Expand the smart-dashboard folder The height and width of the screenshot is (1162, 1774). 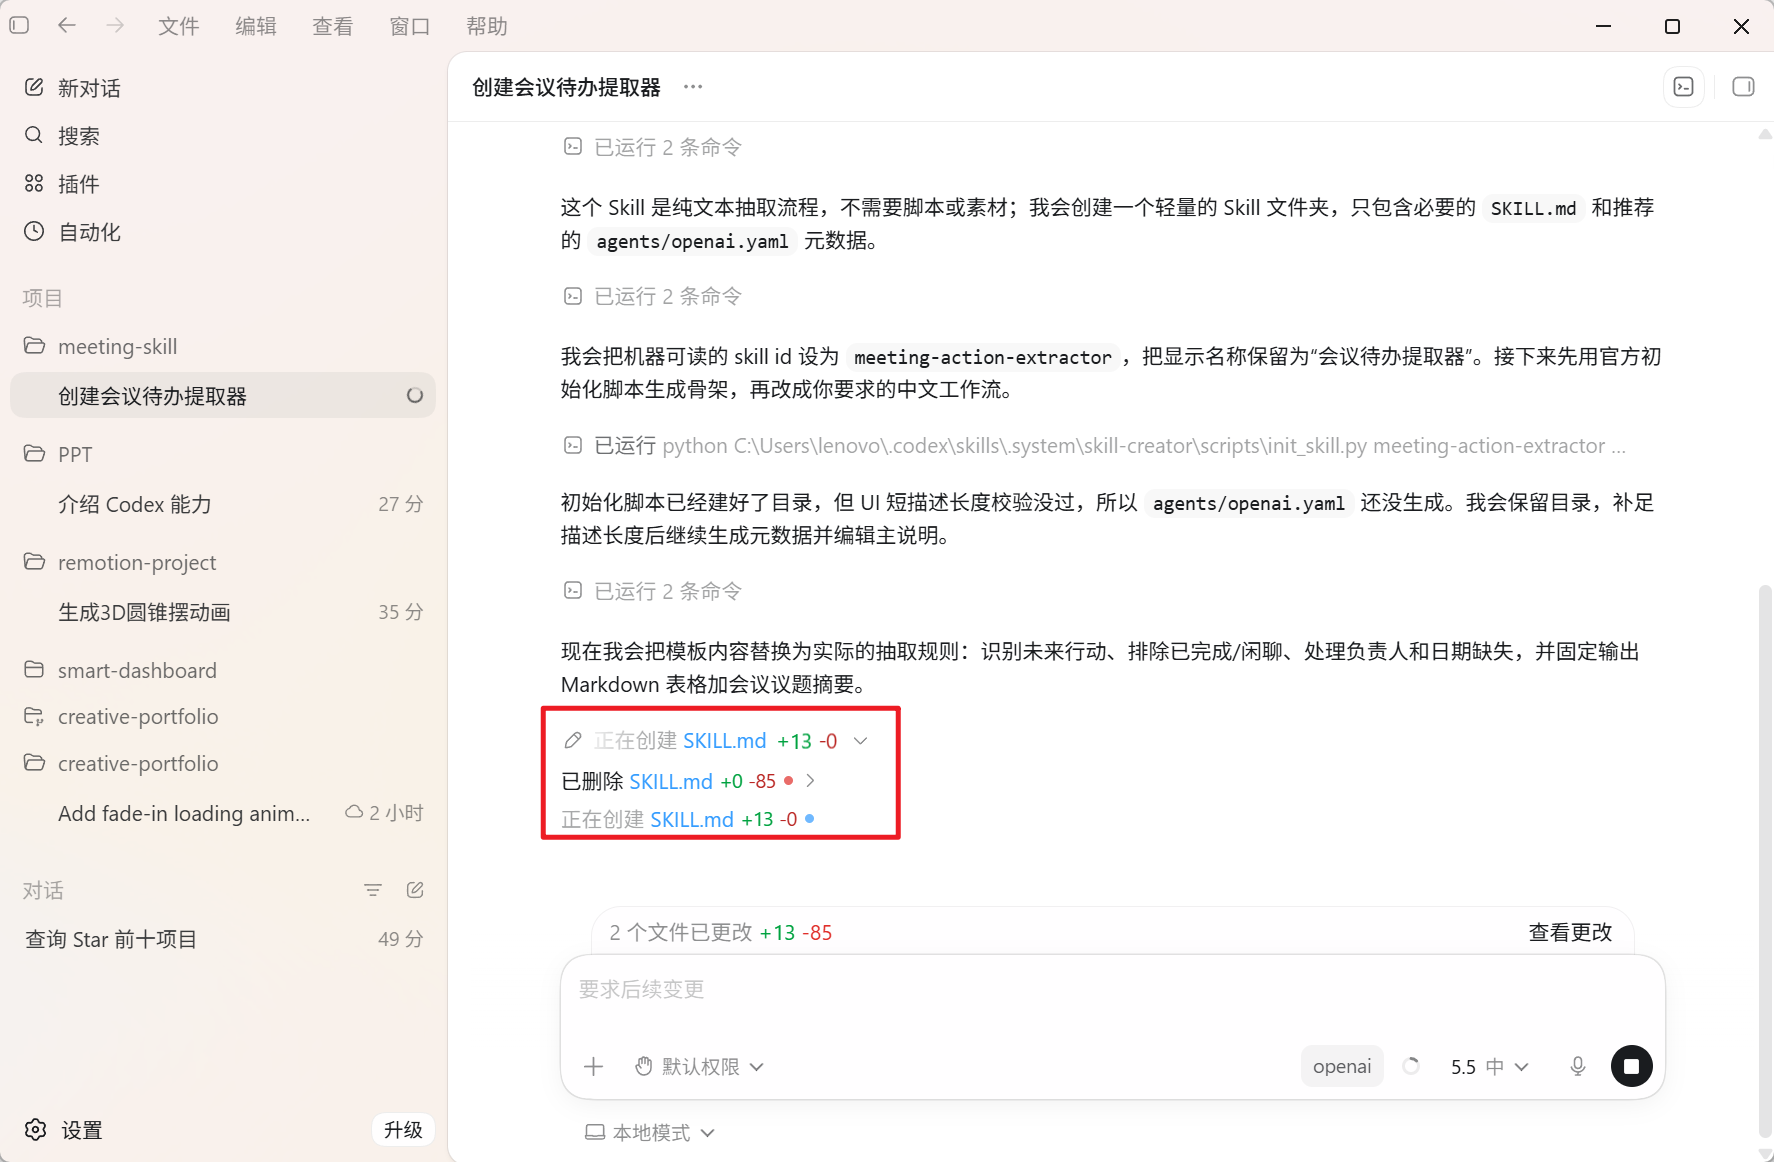click(x=223, y=670)
